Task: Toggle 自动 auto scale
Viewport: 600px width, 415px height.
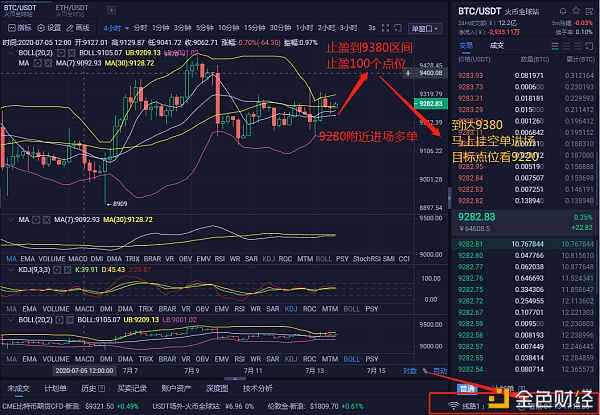Action: click(440, 371)
